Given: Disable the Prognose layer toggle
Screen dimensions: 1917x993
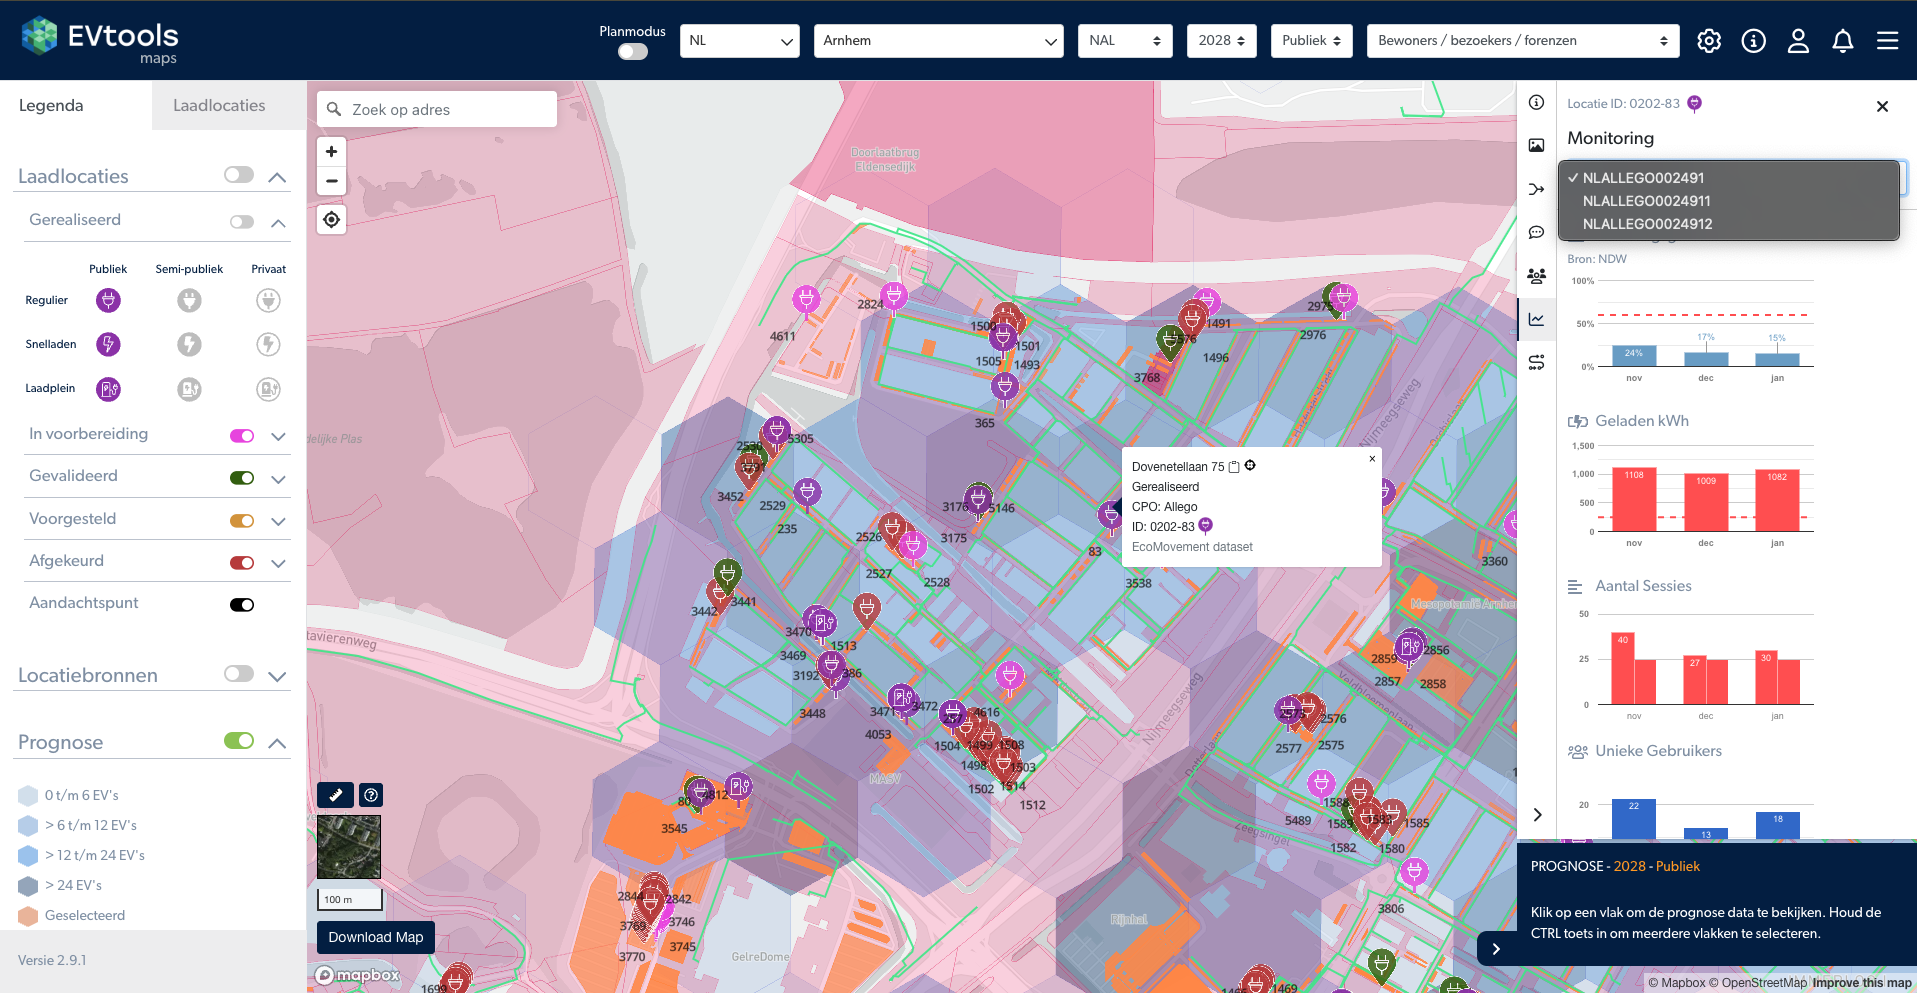Looking at the screenshot, I should 239,741.
